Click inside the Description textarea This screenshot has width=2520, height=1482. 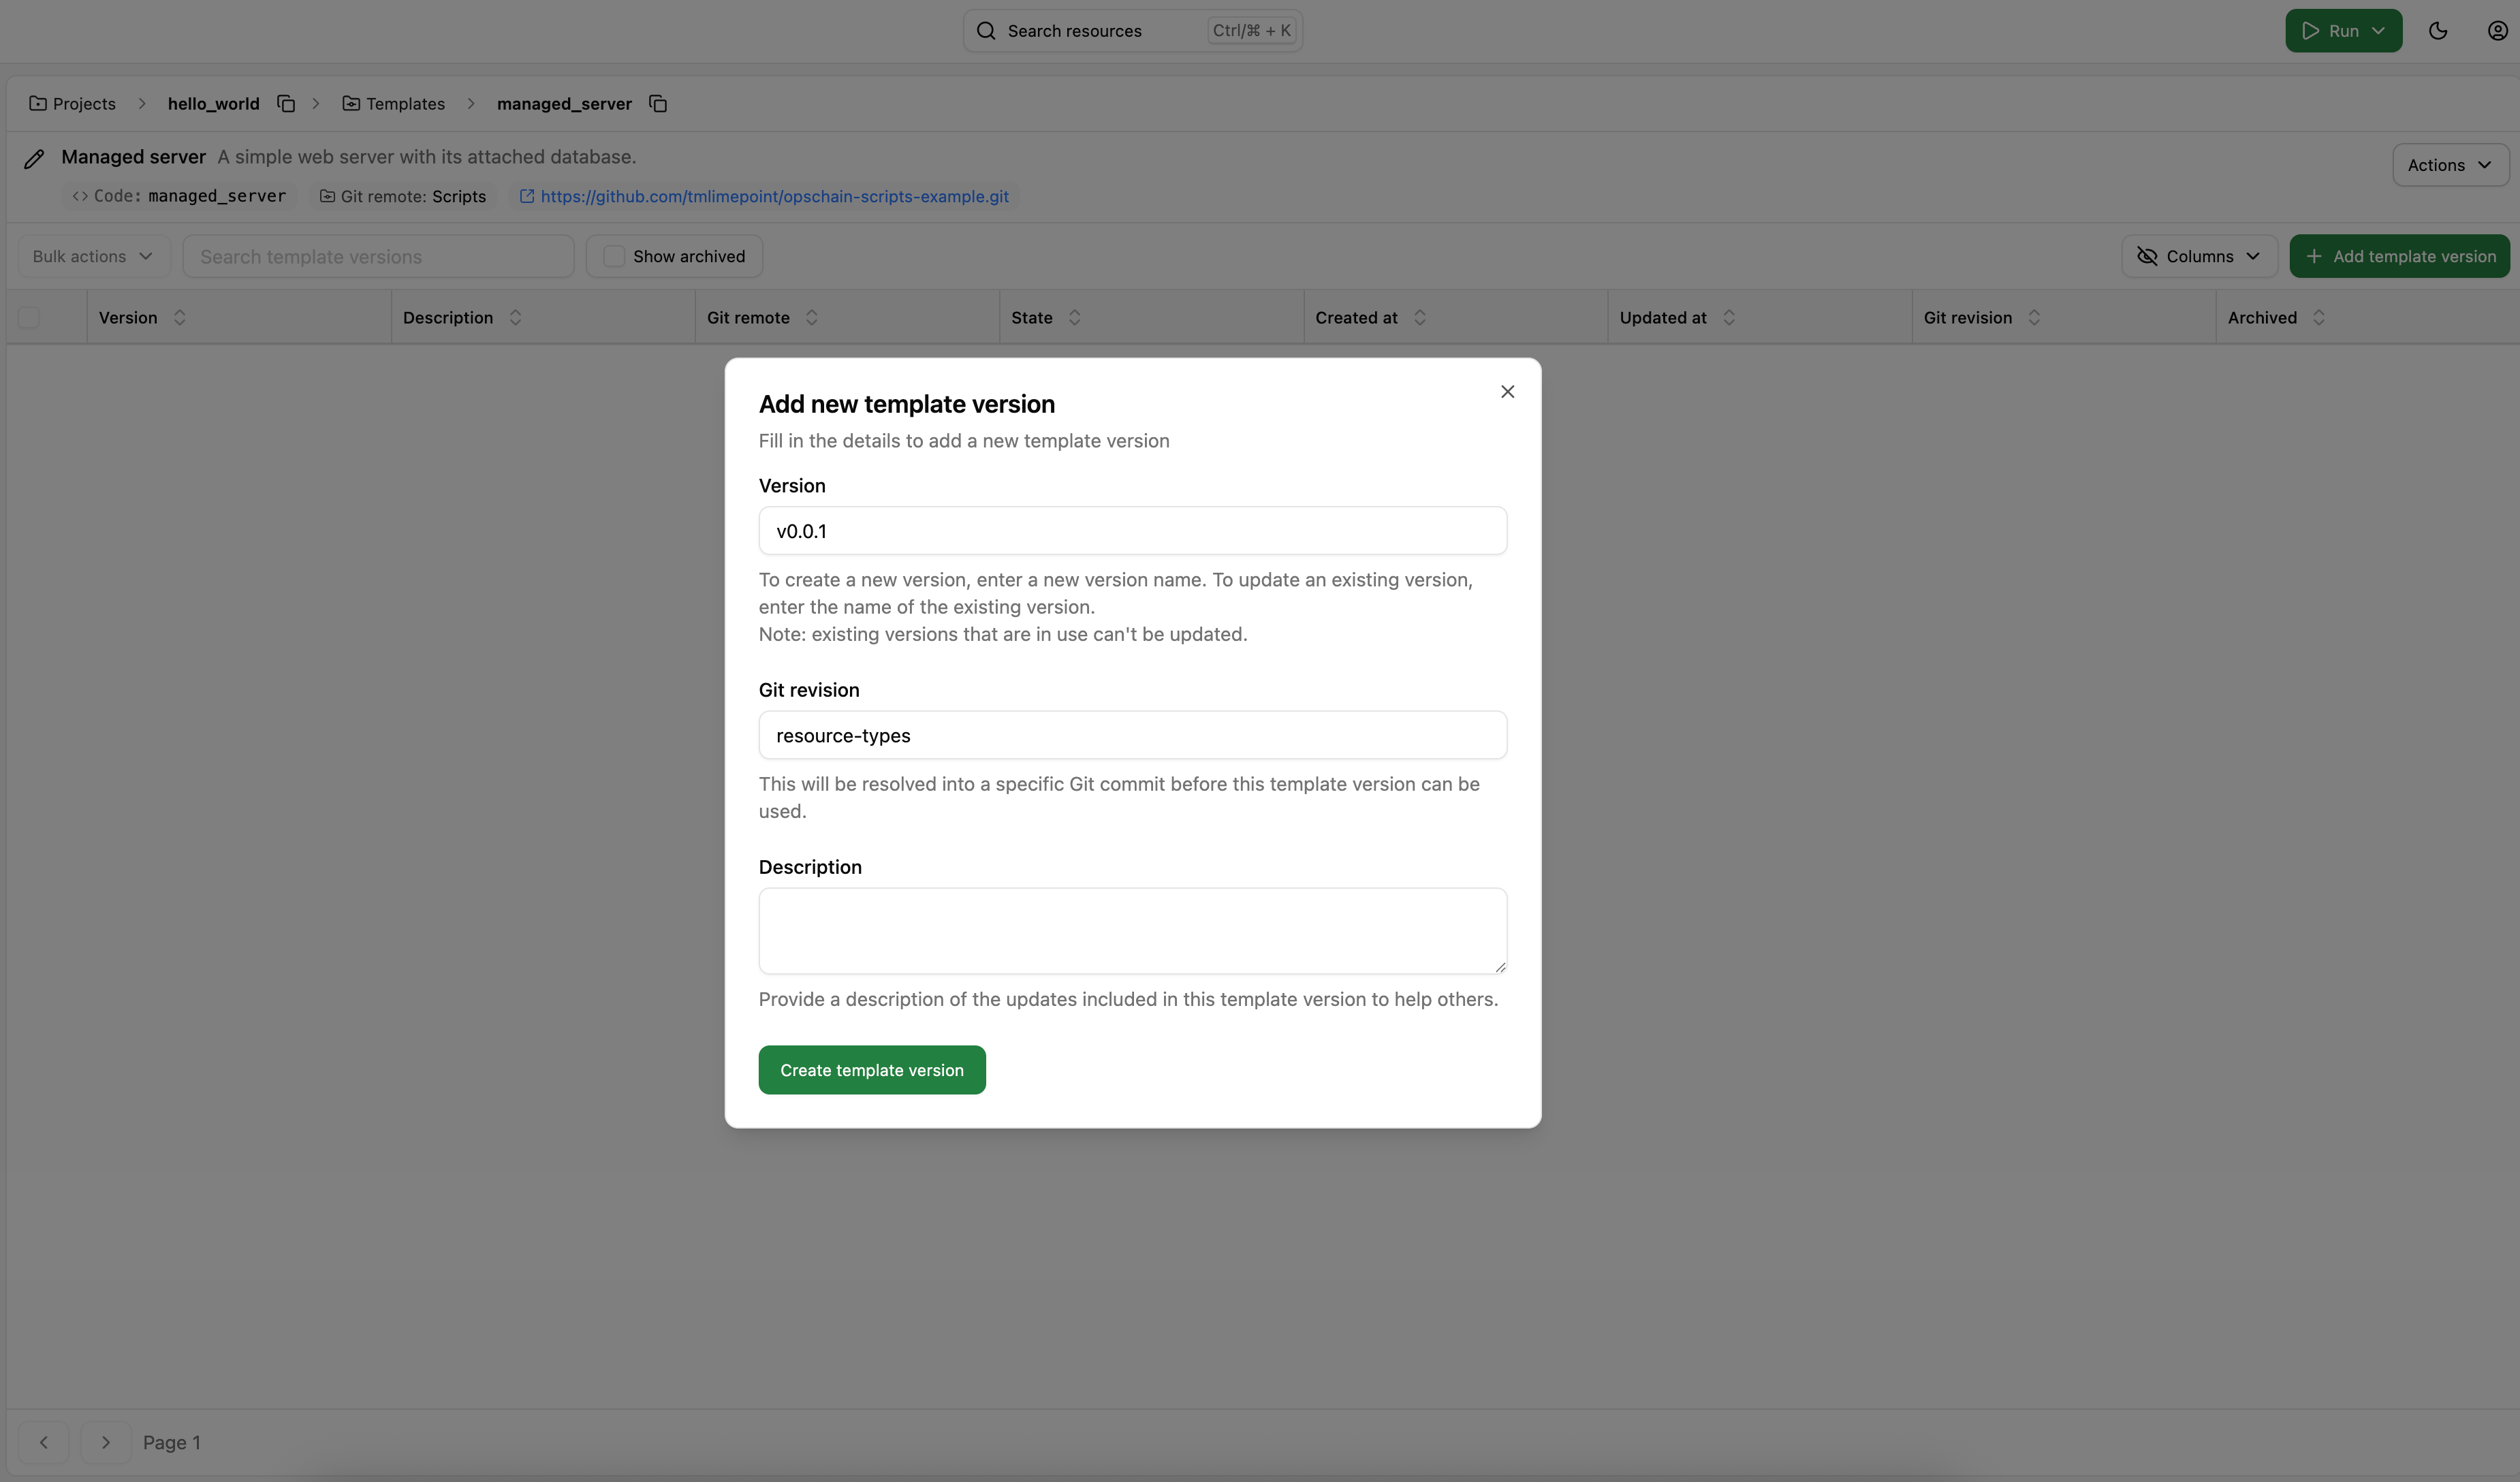coord(1131,930)
